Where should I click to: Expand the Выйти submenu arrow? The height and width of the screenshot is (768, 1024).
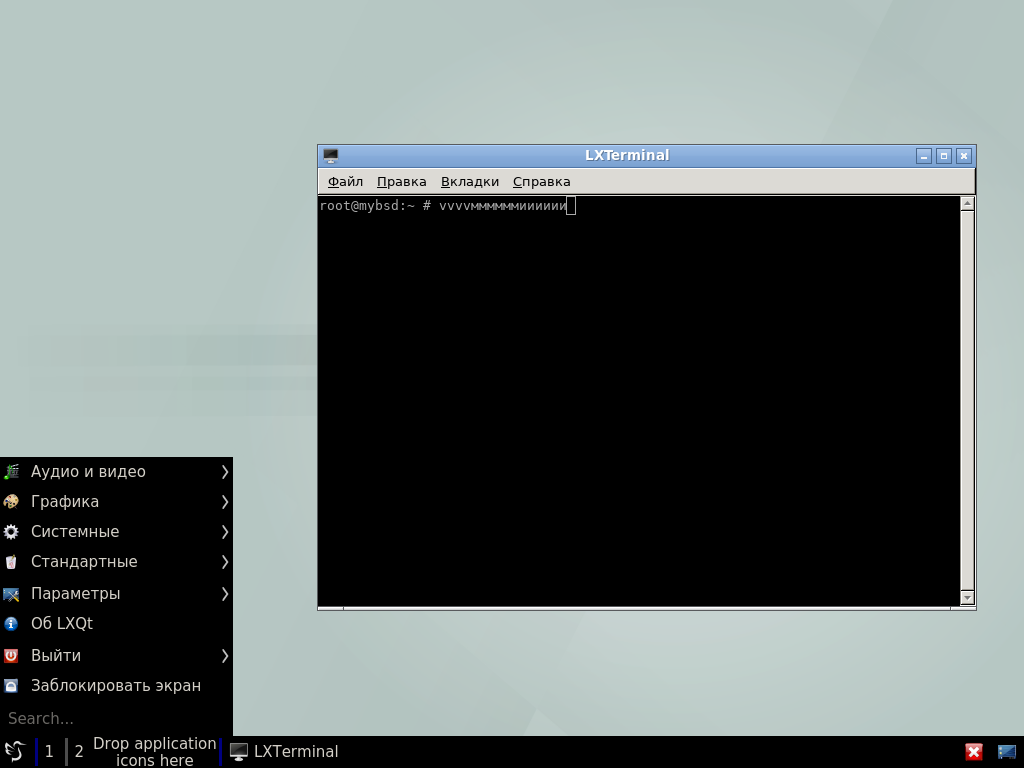coord(225,656)
